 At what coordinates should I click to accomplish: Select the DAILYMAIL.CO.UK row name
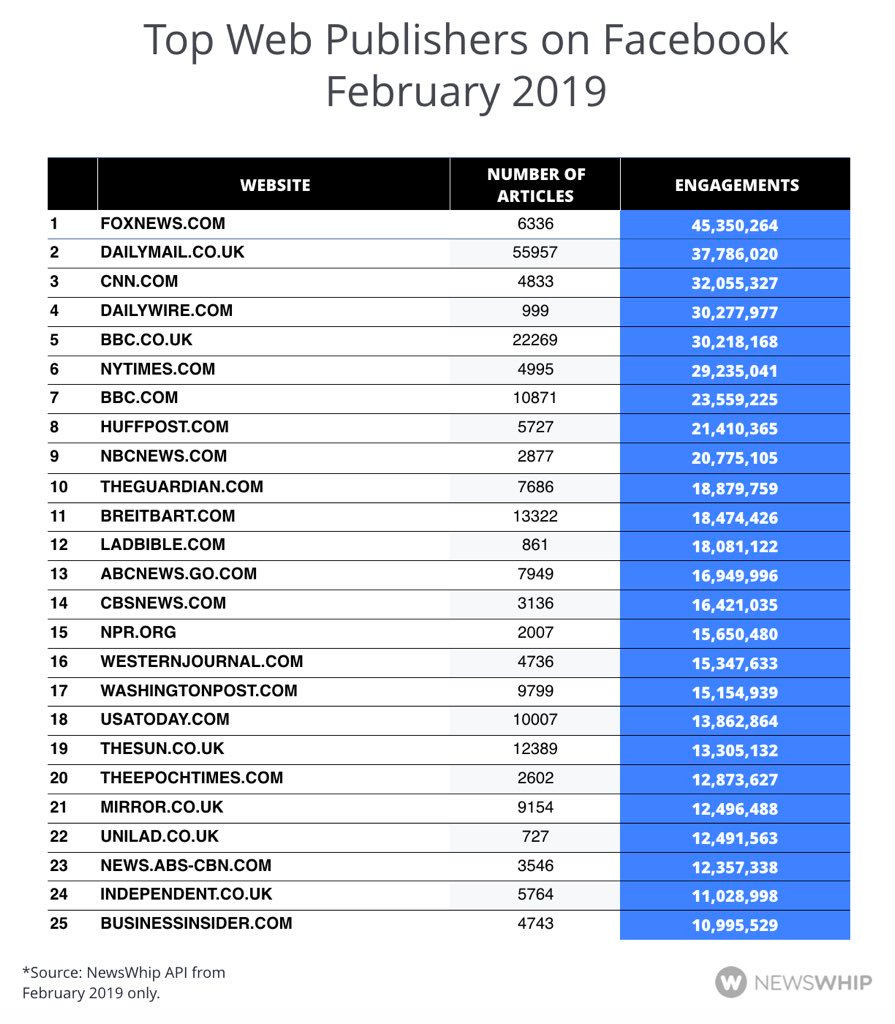pos(172,252)
